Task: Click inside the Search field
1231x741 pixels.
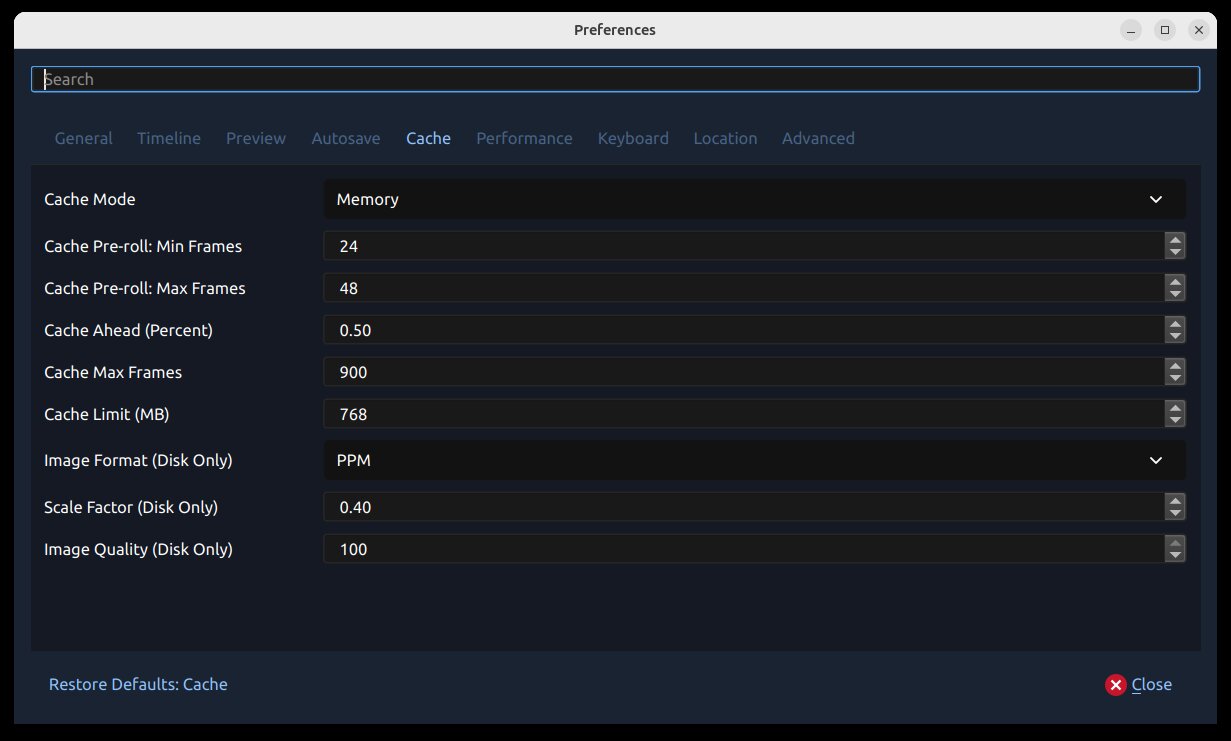Action: pyautogui.click(x=615, y=78)
